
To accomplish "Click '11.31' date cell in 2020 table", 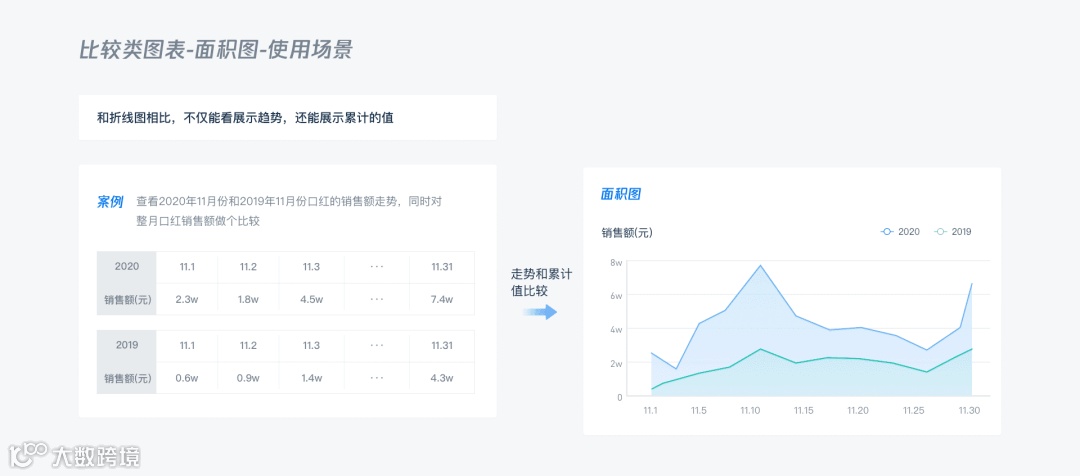I will 442,267.
